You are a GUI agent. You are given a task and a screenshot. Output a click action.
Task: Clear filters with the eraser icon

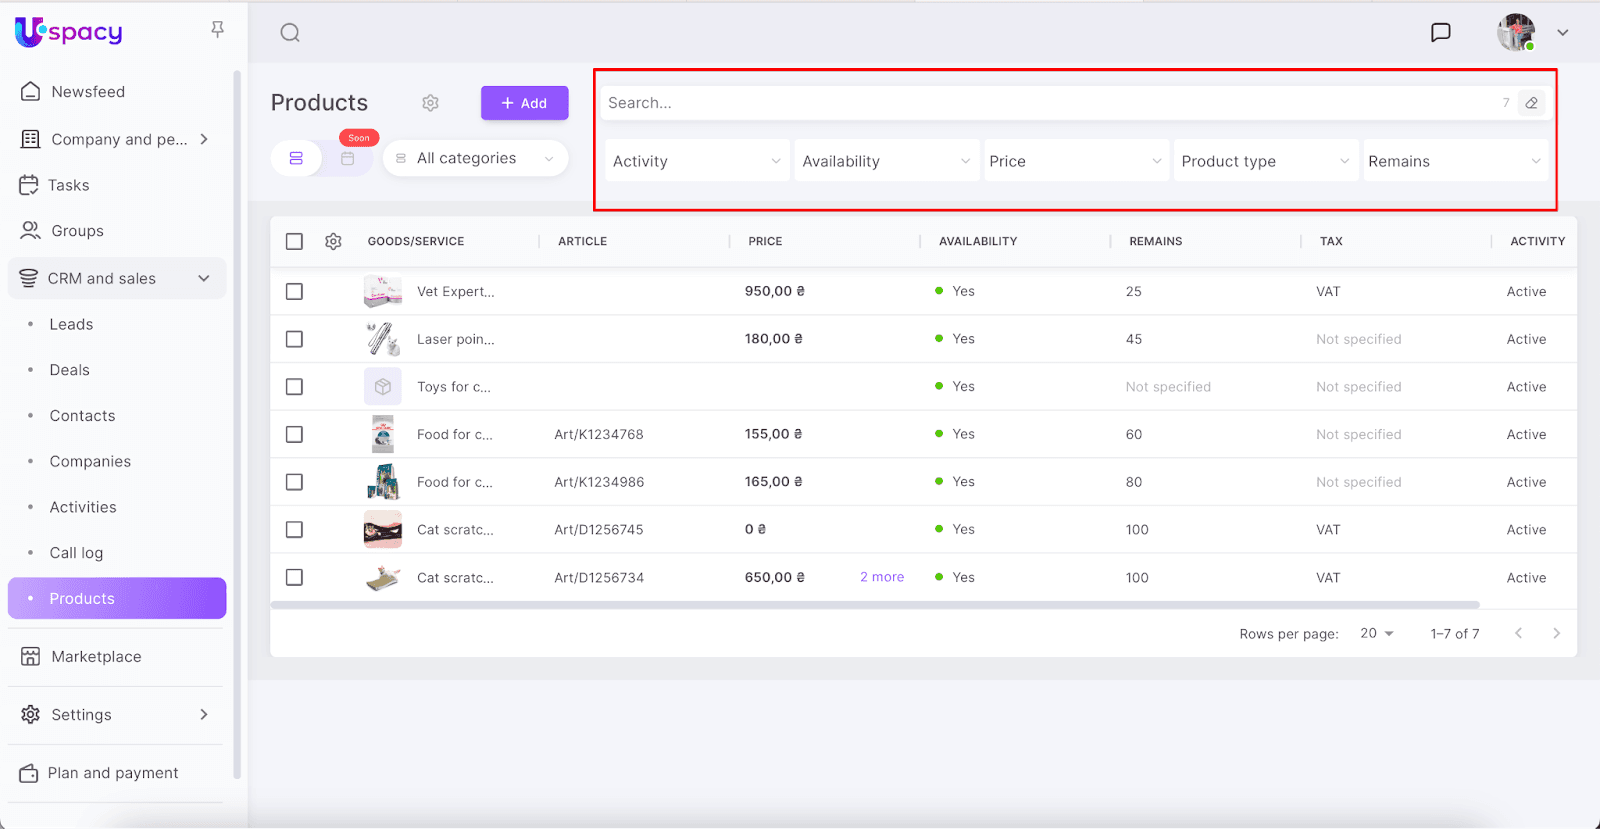[x=1531, y=103]
